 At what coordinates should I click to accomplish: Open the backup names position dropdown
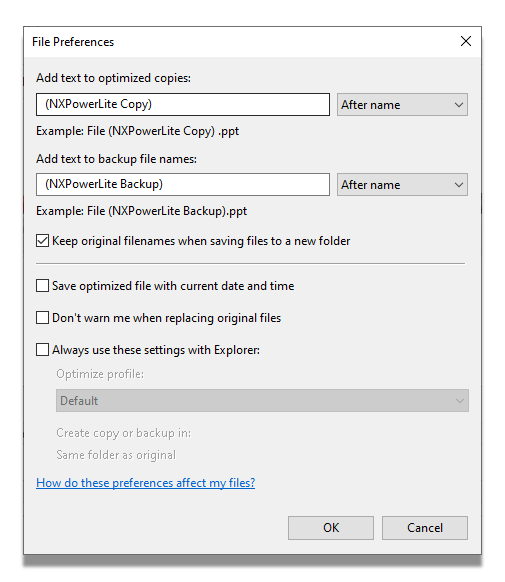[x=402, y=184]
